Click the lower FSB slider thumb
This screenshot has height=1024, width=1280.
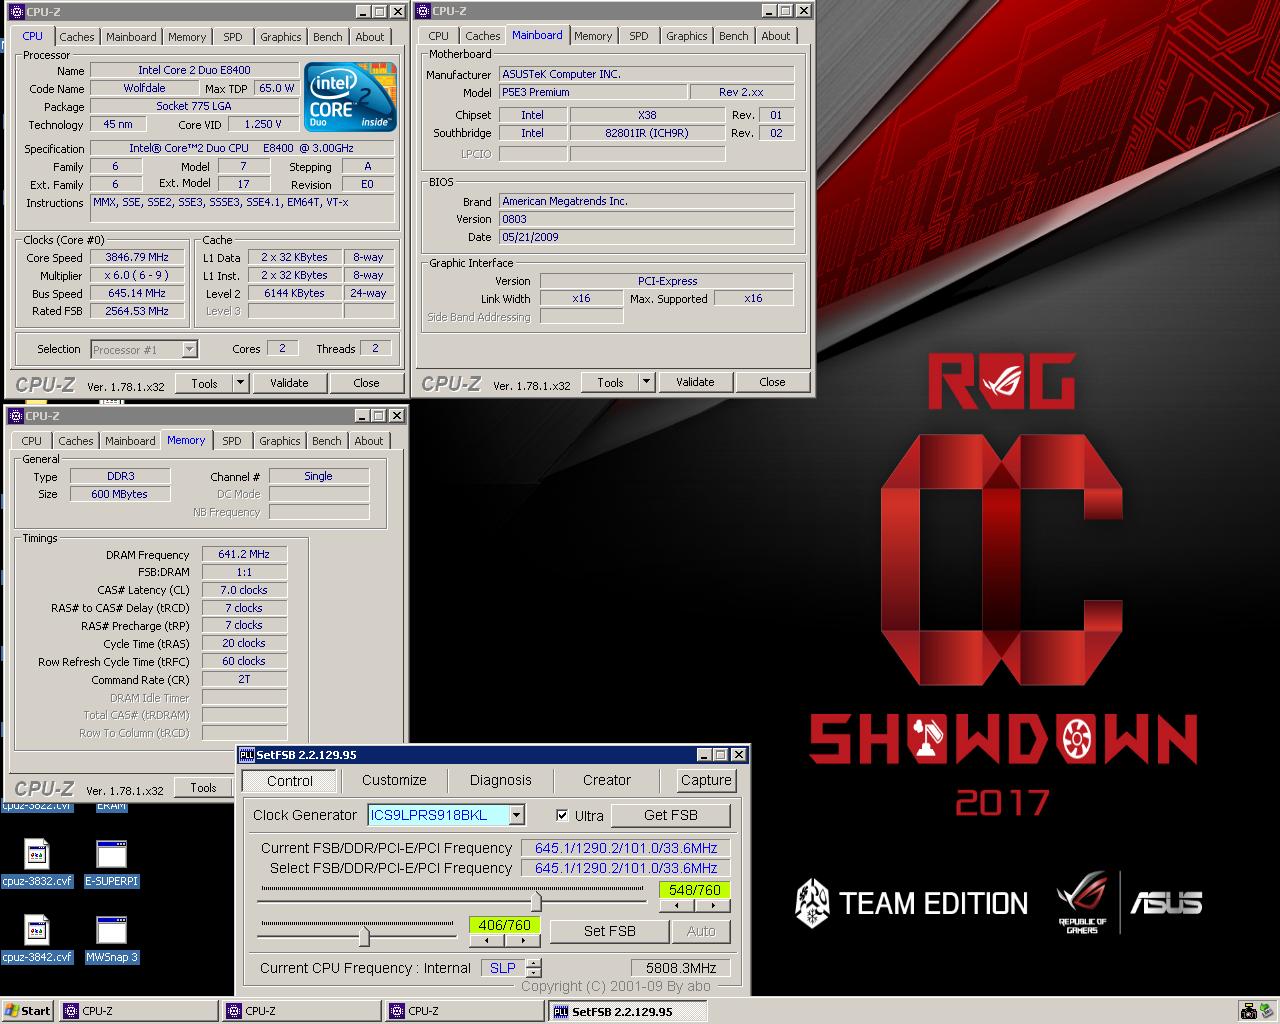tap(364, 937)
